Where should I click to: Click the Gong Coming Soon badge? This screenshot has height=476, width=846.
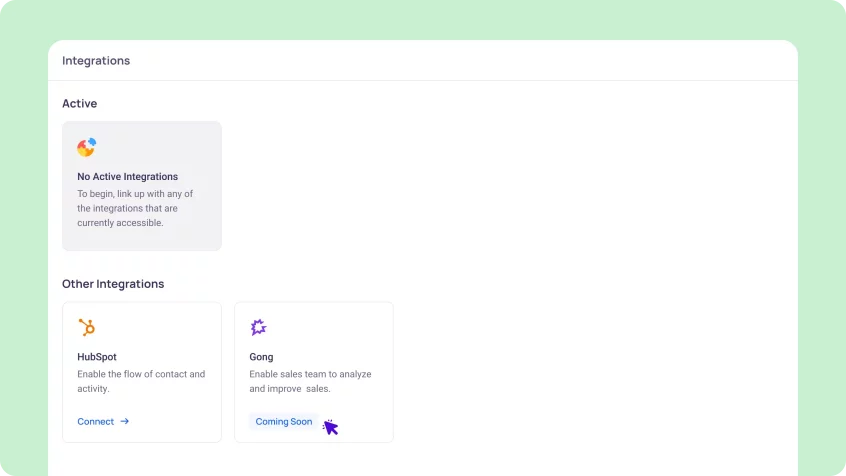[284, 421]
